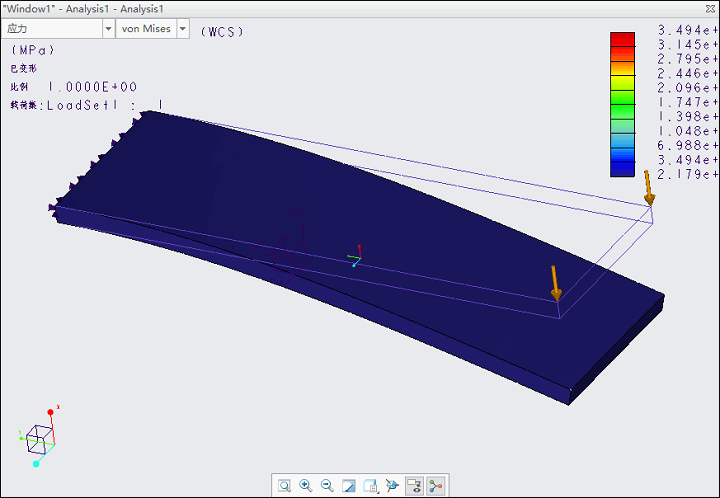Click the Refit view magnifier icon
The image size is (720, 498).
(285, 486)
